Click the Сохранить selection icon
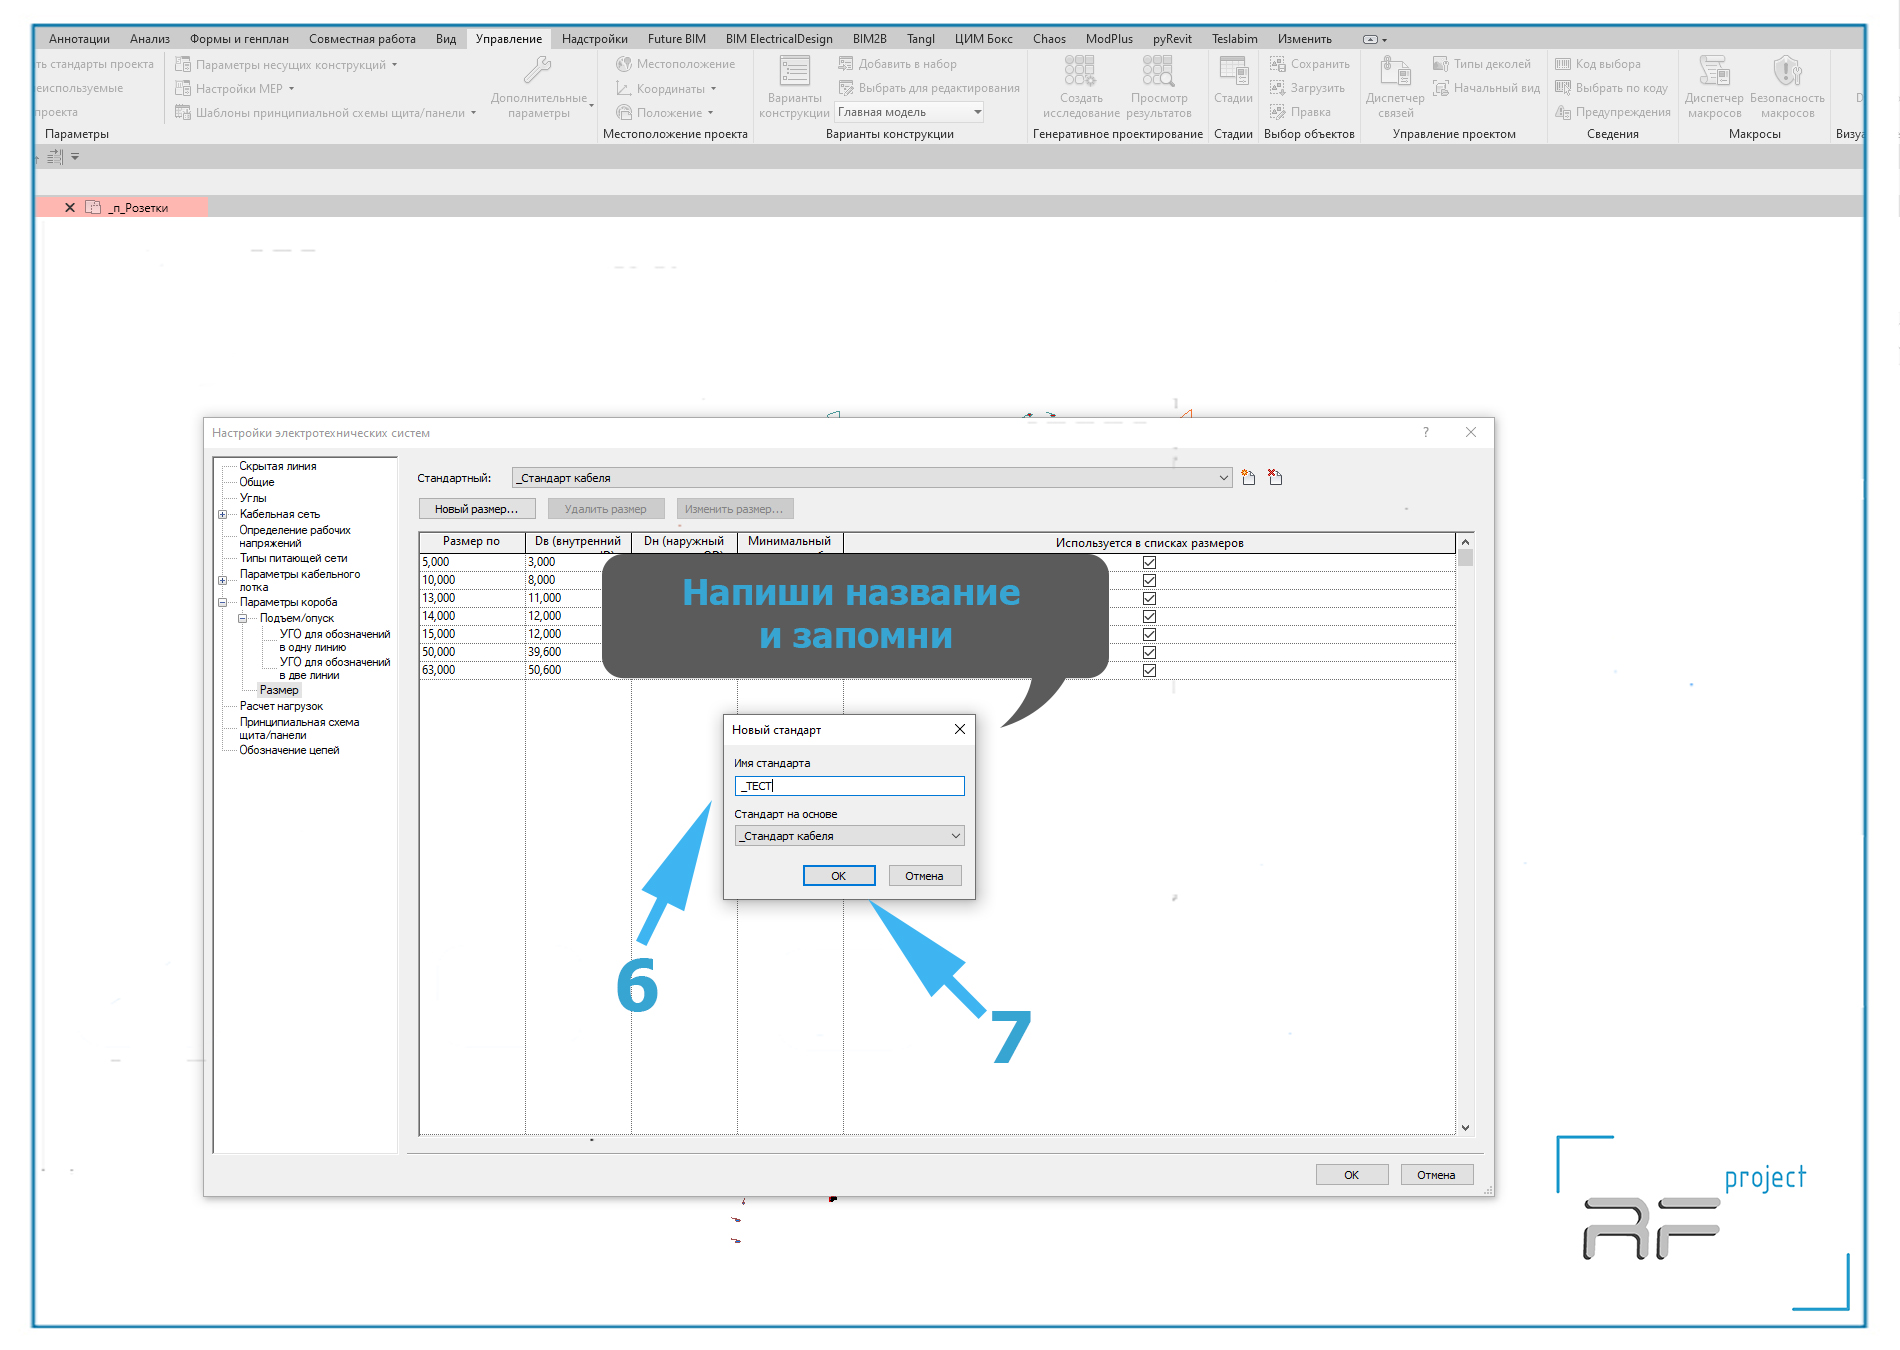 (x=1277, y=64)
